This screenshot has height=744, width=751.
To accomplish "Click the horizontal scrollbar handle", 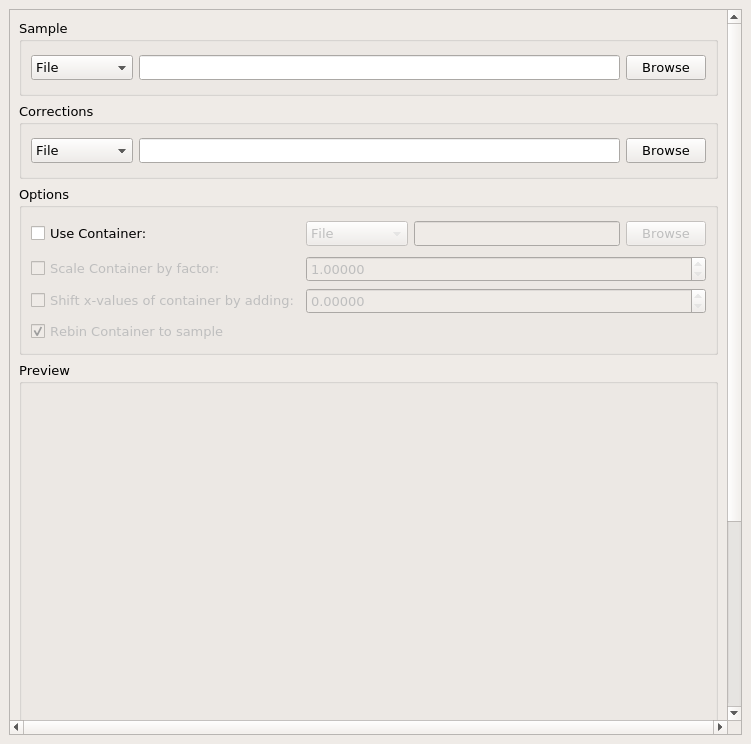I will (368, 727).
